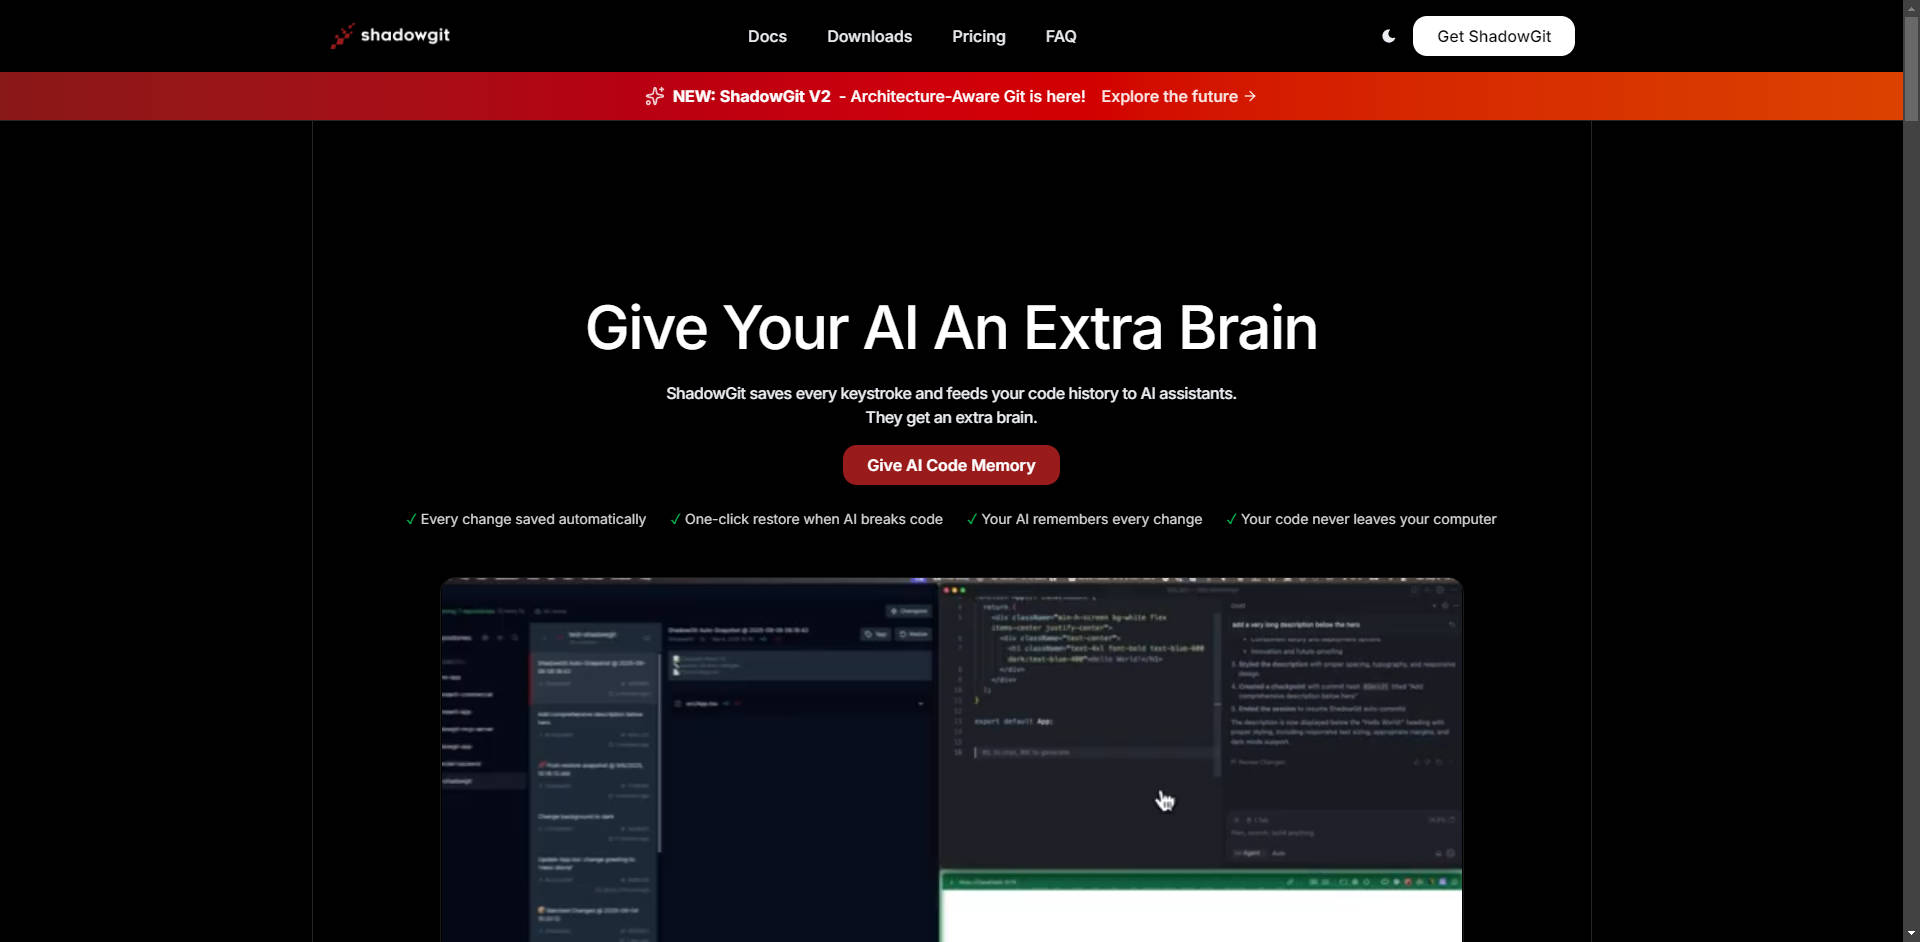Screen dimensions: 1920x942
Task: Click checkmark beside One-click restore text
Action: tap(675, 519)
